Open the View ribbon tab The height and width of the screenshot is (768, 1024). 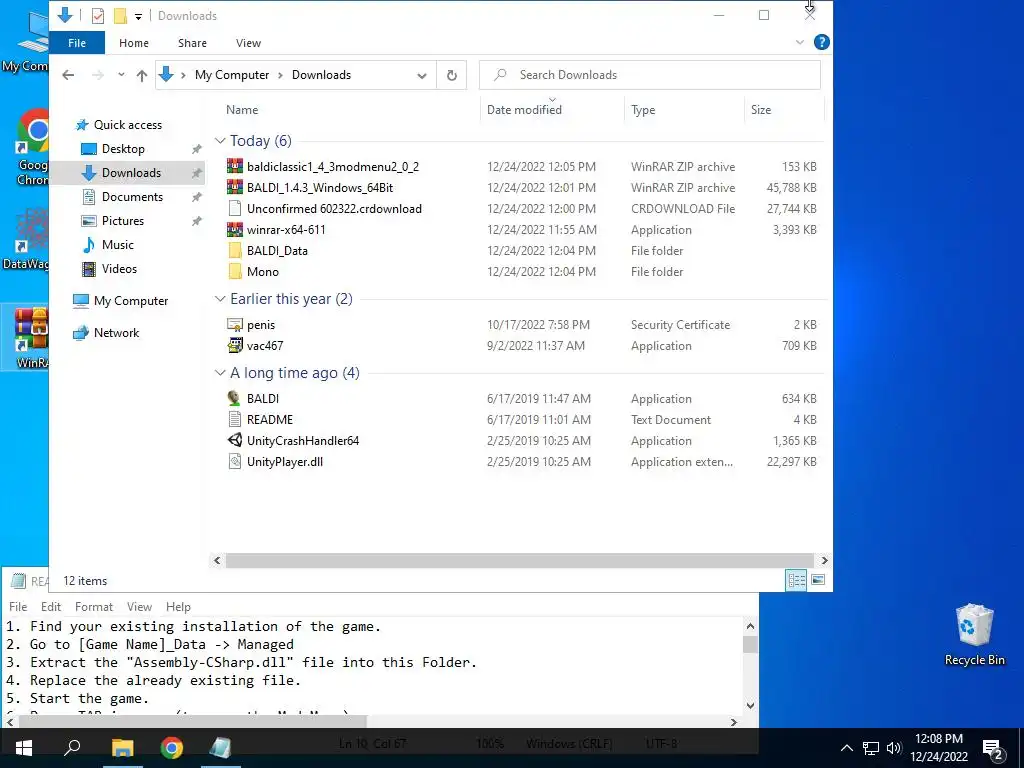[248, 43]
